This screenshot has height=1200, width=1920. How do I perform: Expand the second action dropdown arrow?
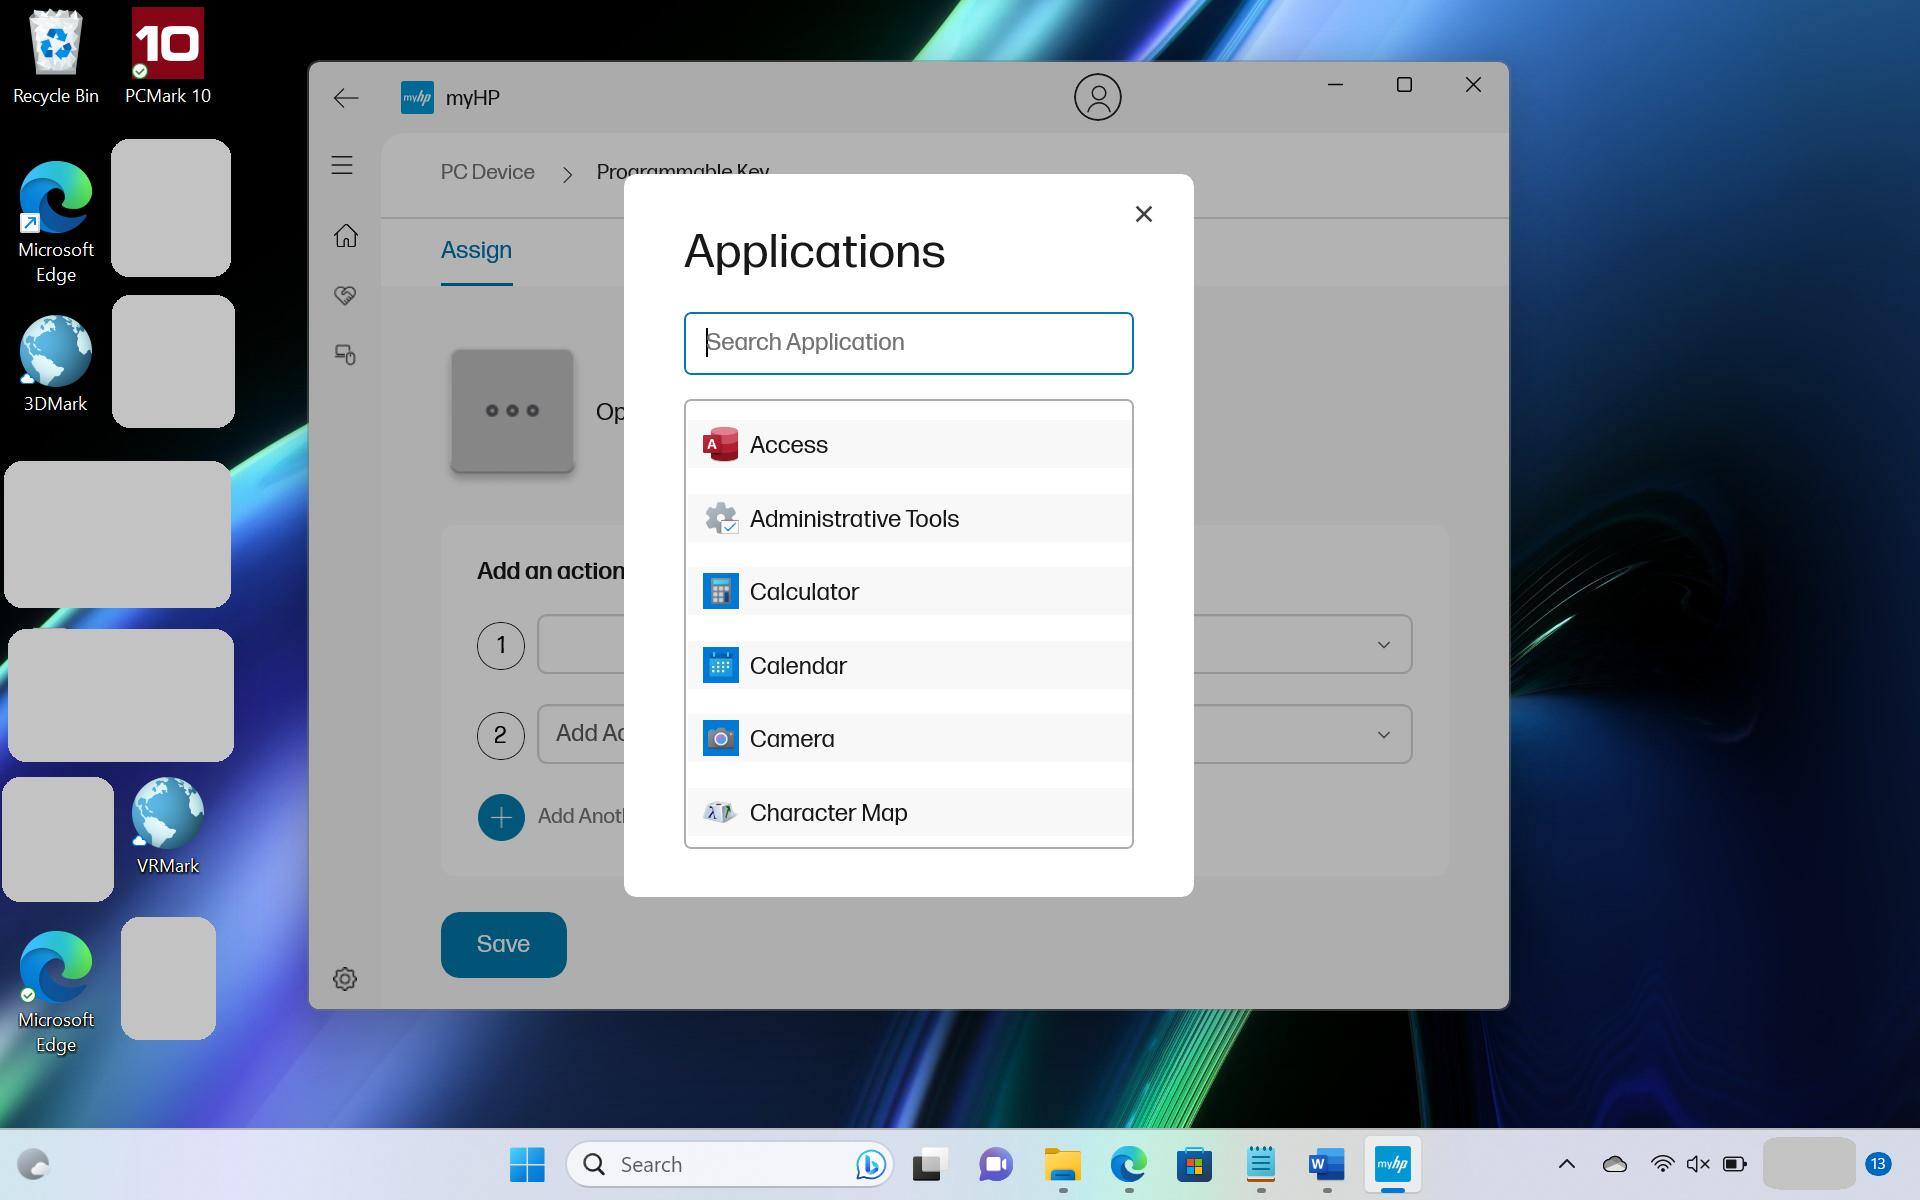pyautogui.click(x=1383, y=735)
